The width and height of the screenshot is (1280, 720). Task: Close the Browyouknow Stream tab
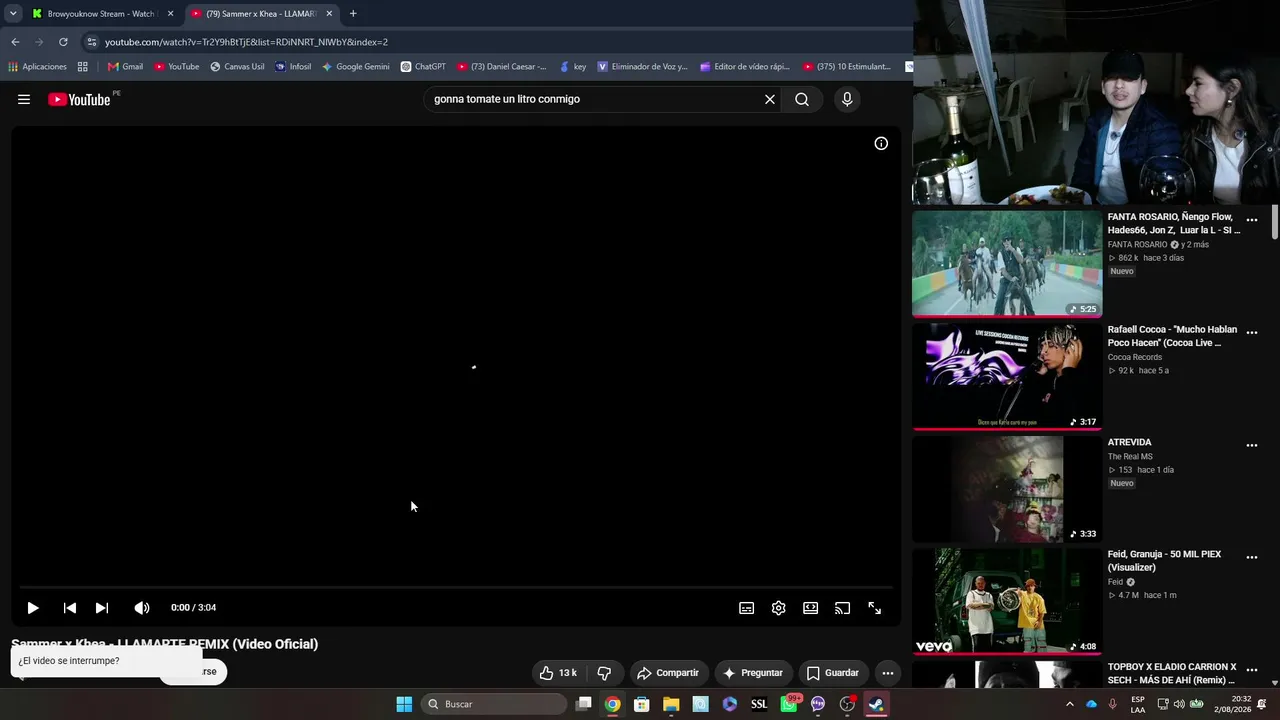tap(170, 14)
